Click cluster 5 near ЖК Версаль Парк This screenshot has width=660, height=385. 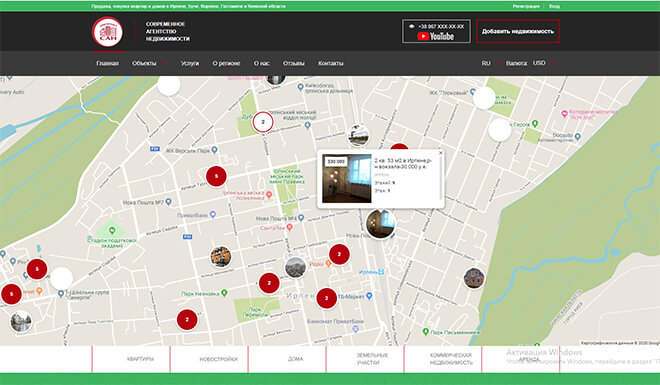[x=216, y=176]
